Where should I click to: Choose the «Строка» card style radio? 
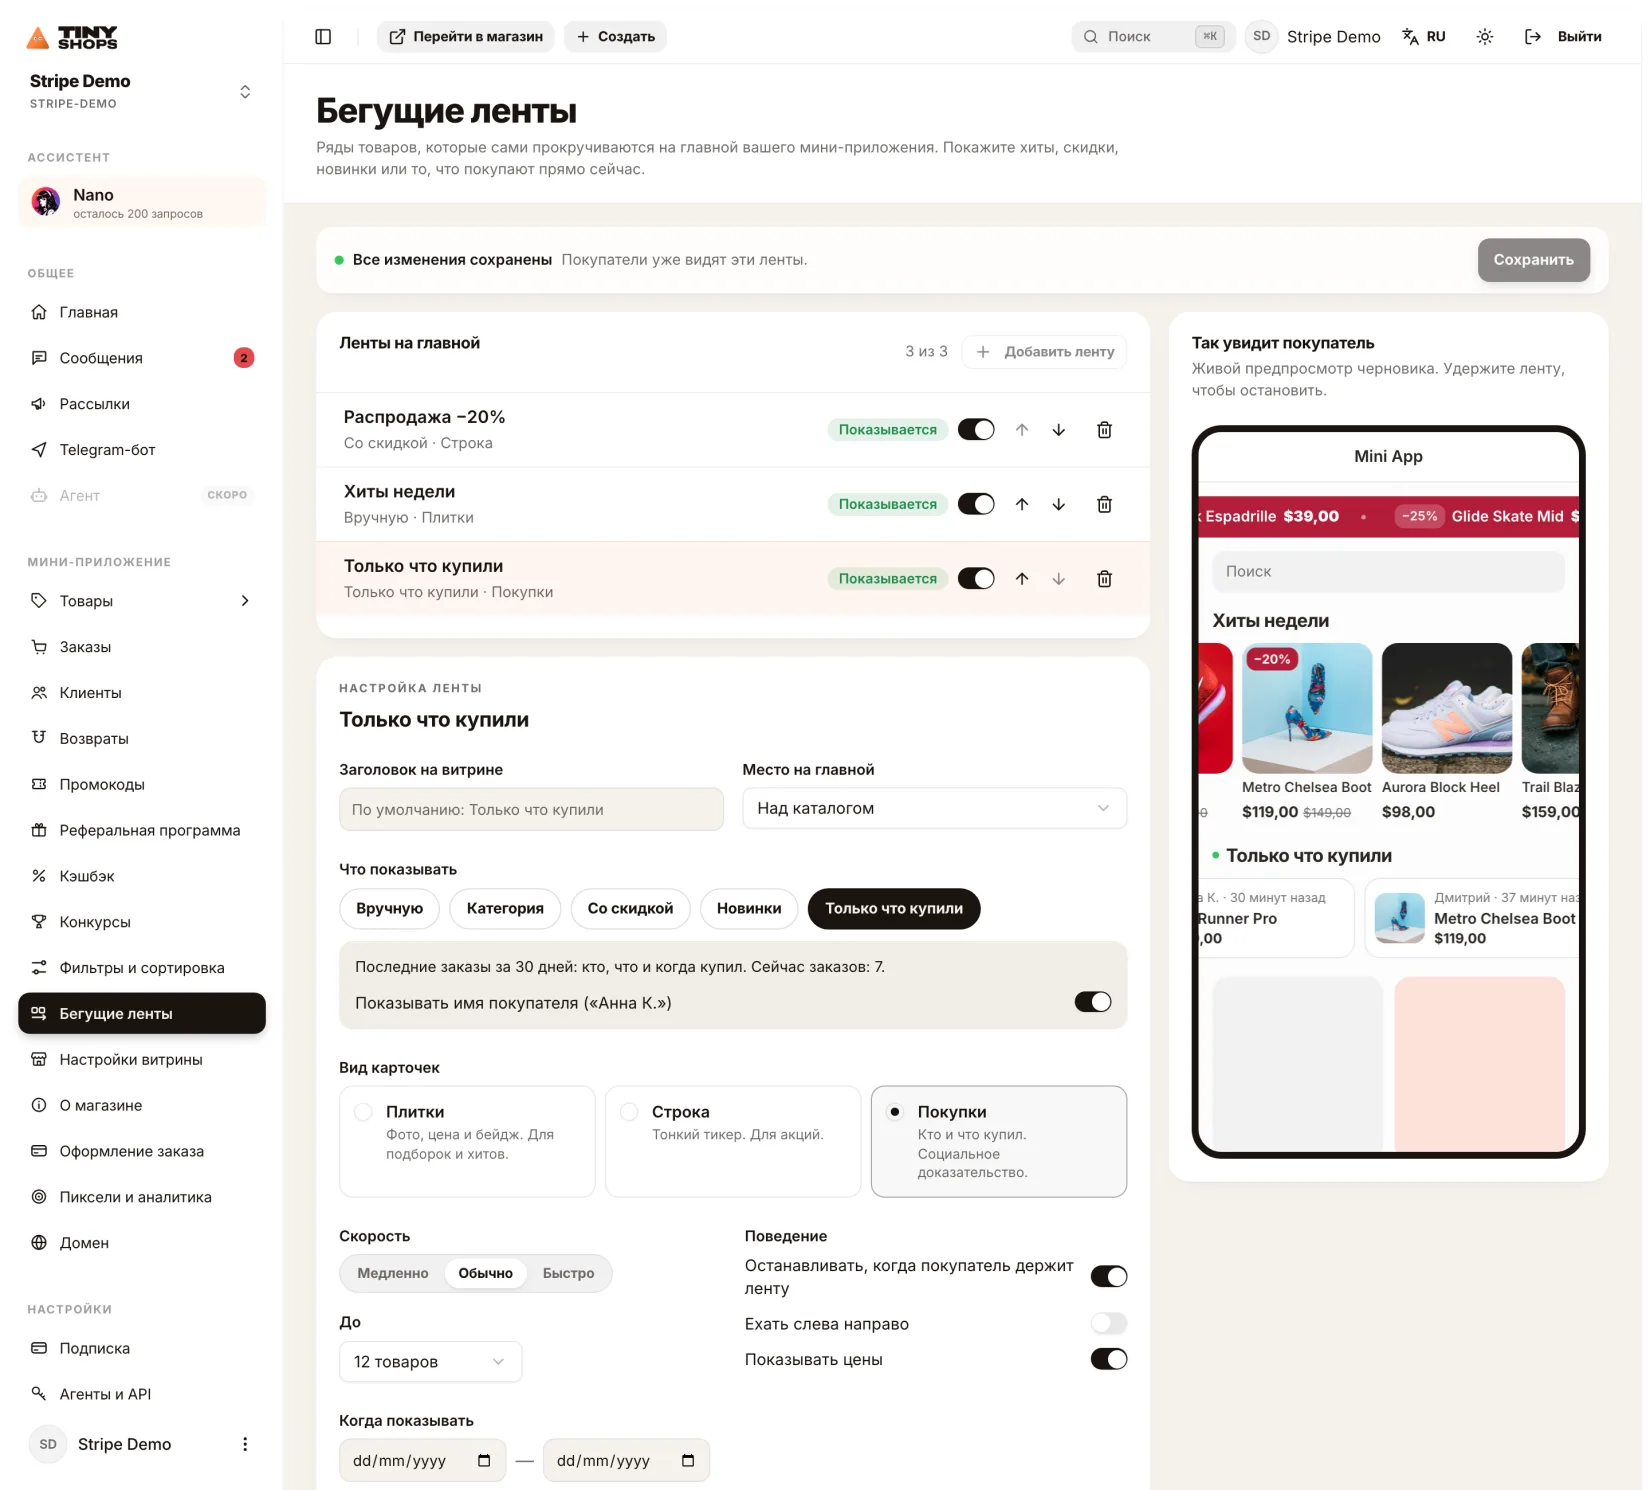click(630, 1112)
